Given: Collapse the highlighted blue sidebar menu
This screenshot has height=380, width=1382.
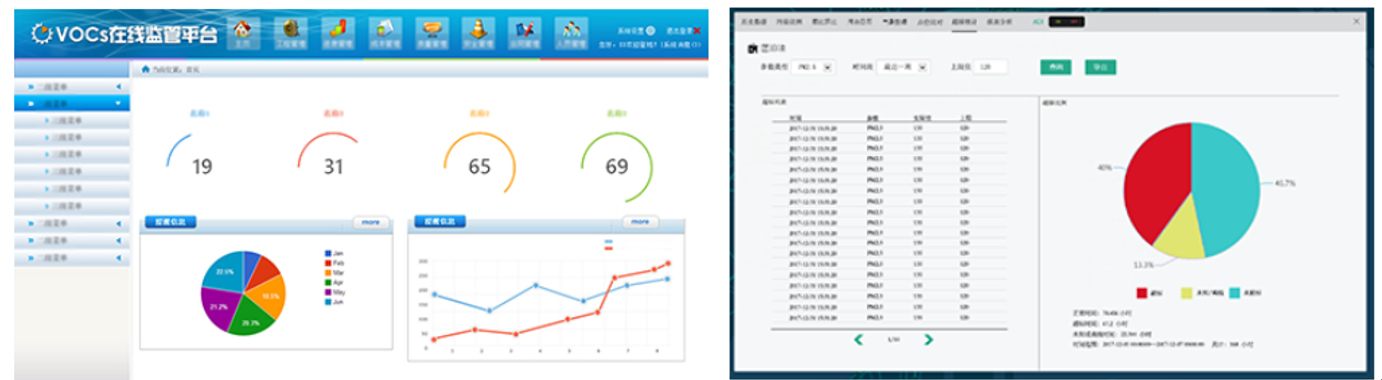Looking at the screenshot, I should pos(72,103).
